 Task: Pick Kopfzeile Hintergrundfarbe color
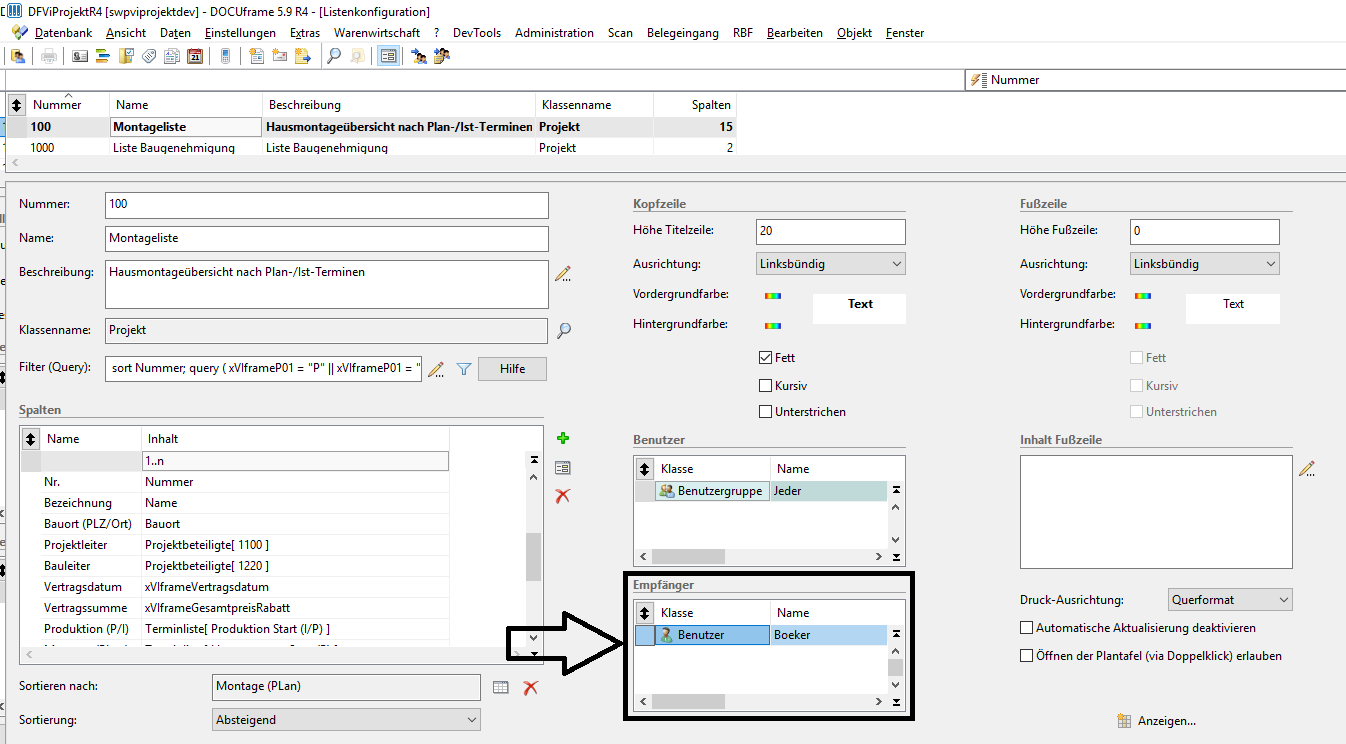772,325
